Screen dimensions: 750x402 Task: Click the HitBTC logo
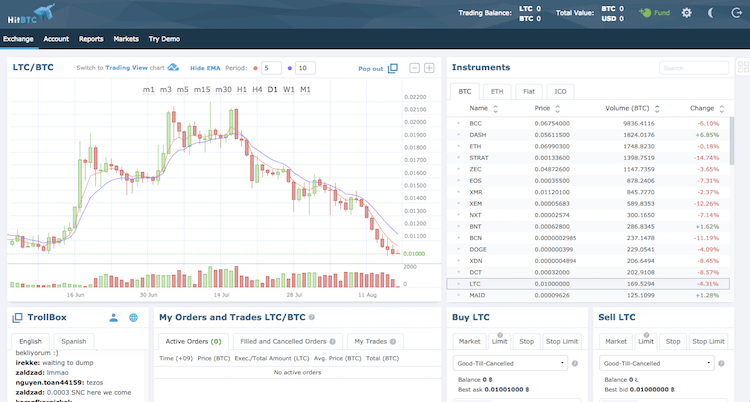coord(31,13)
